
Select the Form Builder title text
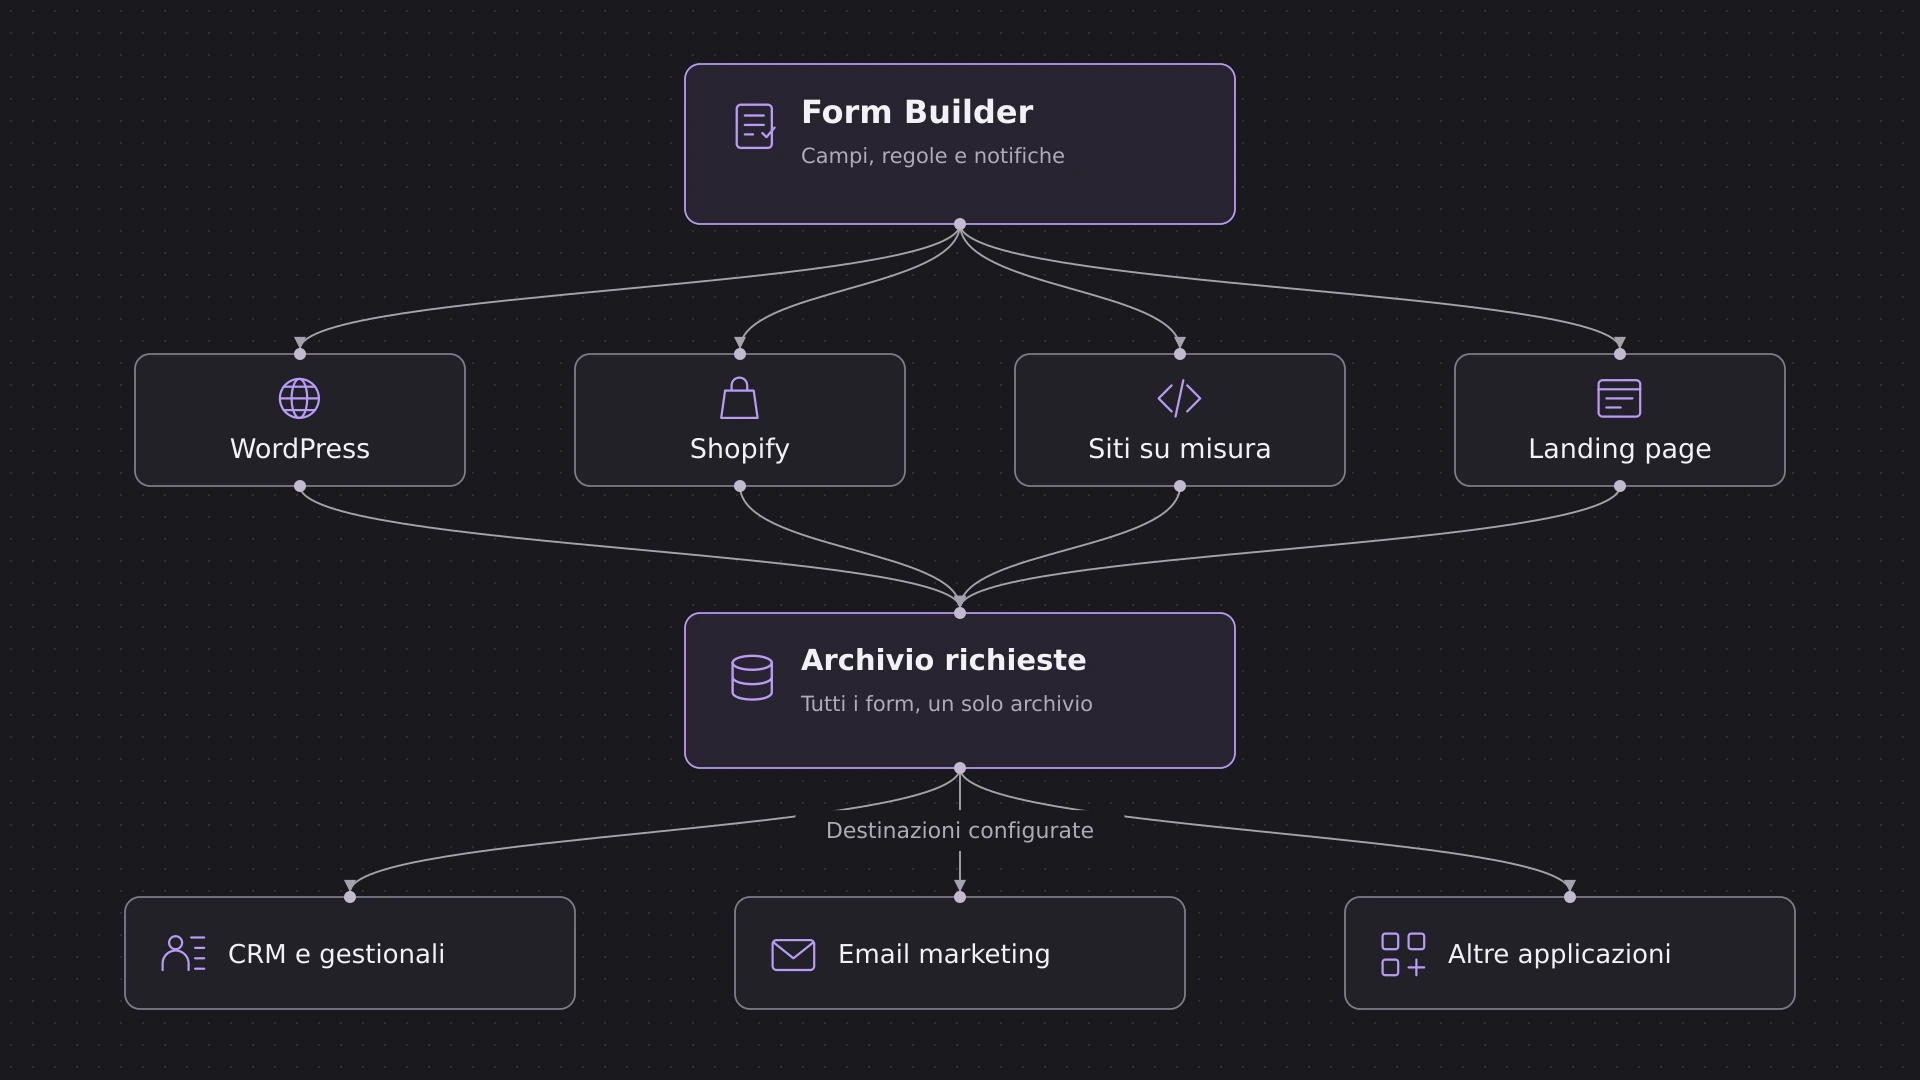point(917,112)
